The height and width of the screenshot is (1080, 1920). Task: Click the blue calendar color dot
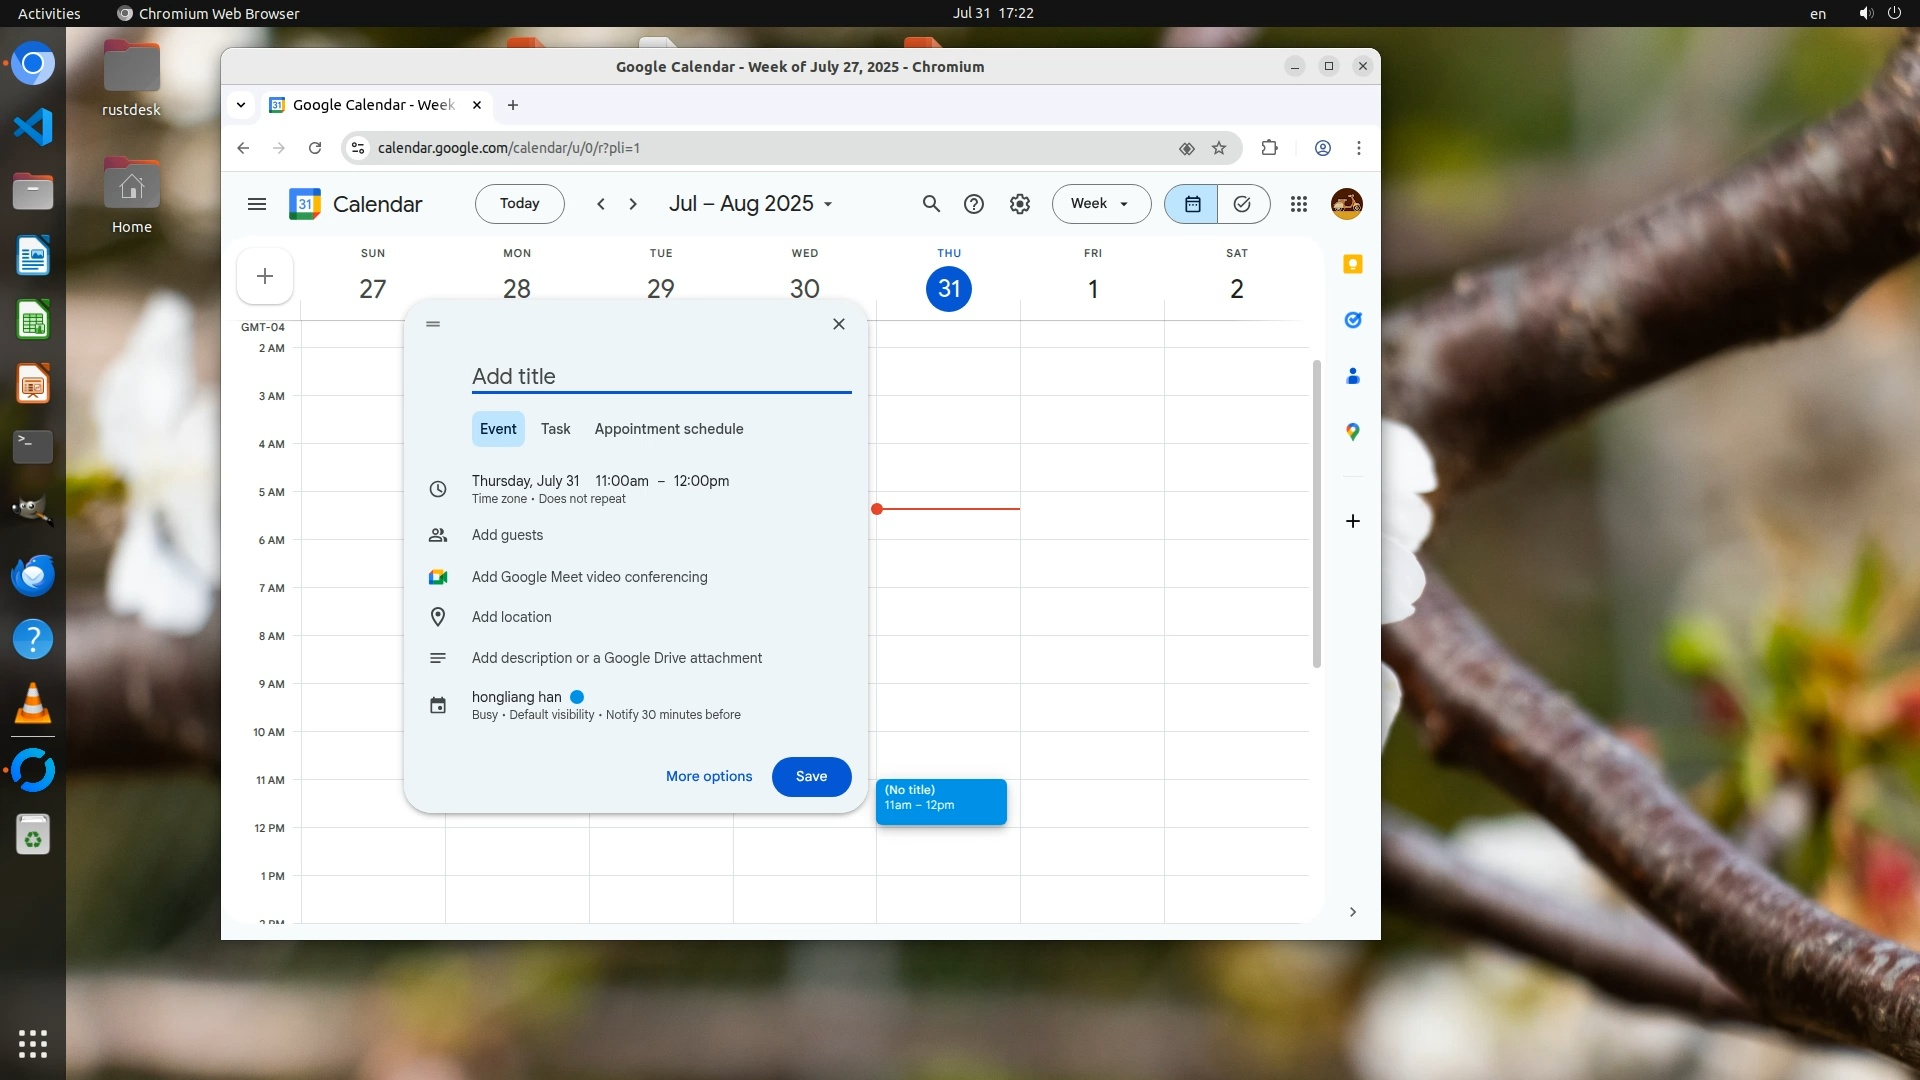tap(577, 697)
